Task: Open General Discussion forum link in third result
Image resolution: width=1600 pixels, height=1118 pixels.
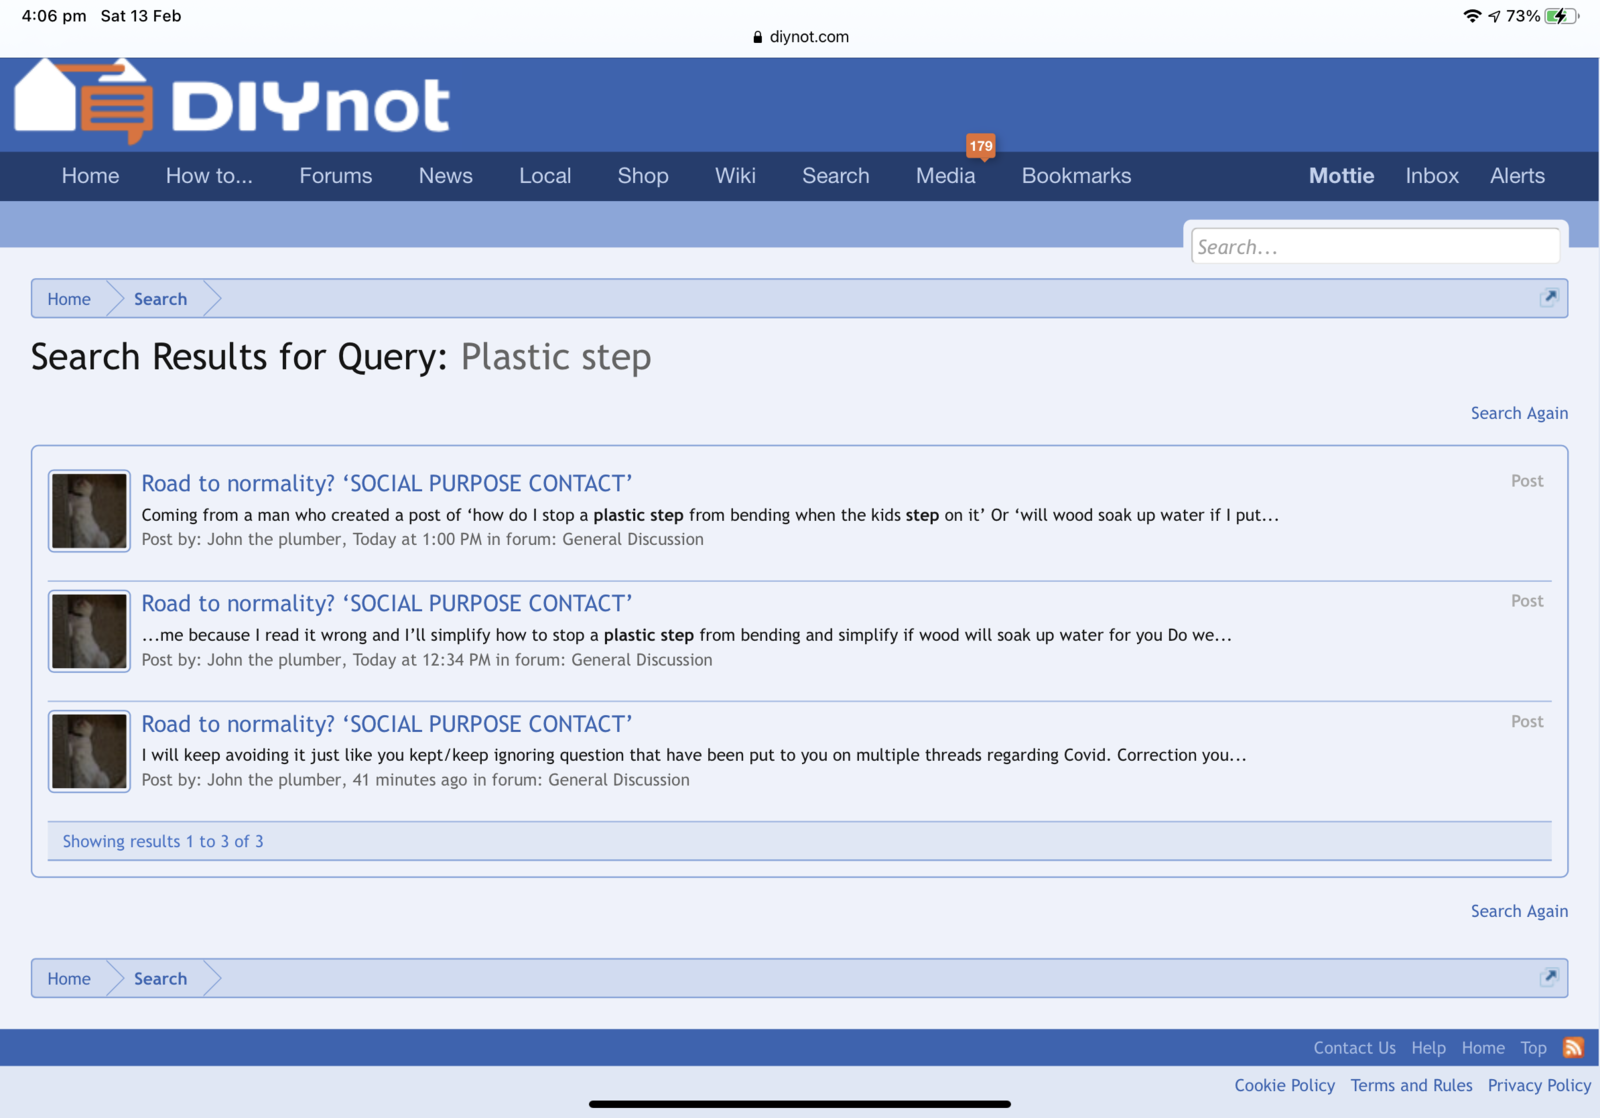Action: [618, 780]
